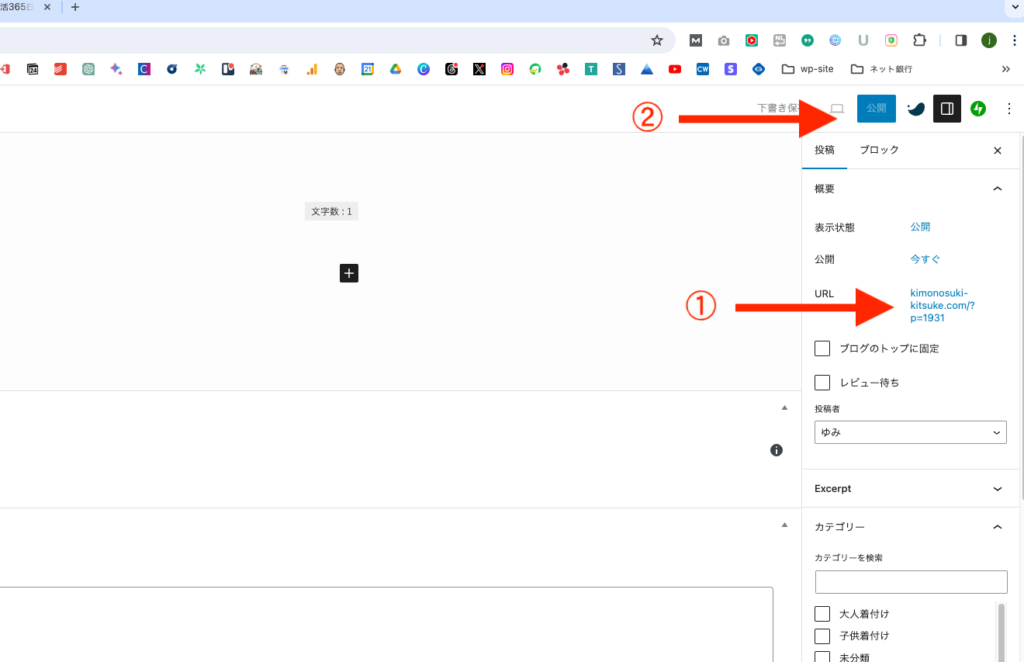
Task: Collapse the 概要 summary section
Action: pyautogui.click(x=996, y=188)
